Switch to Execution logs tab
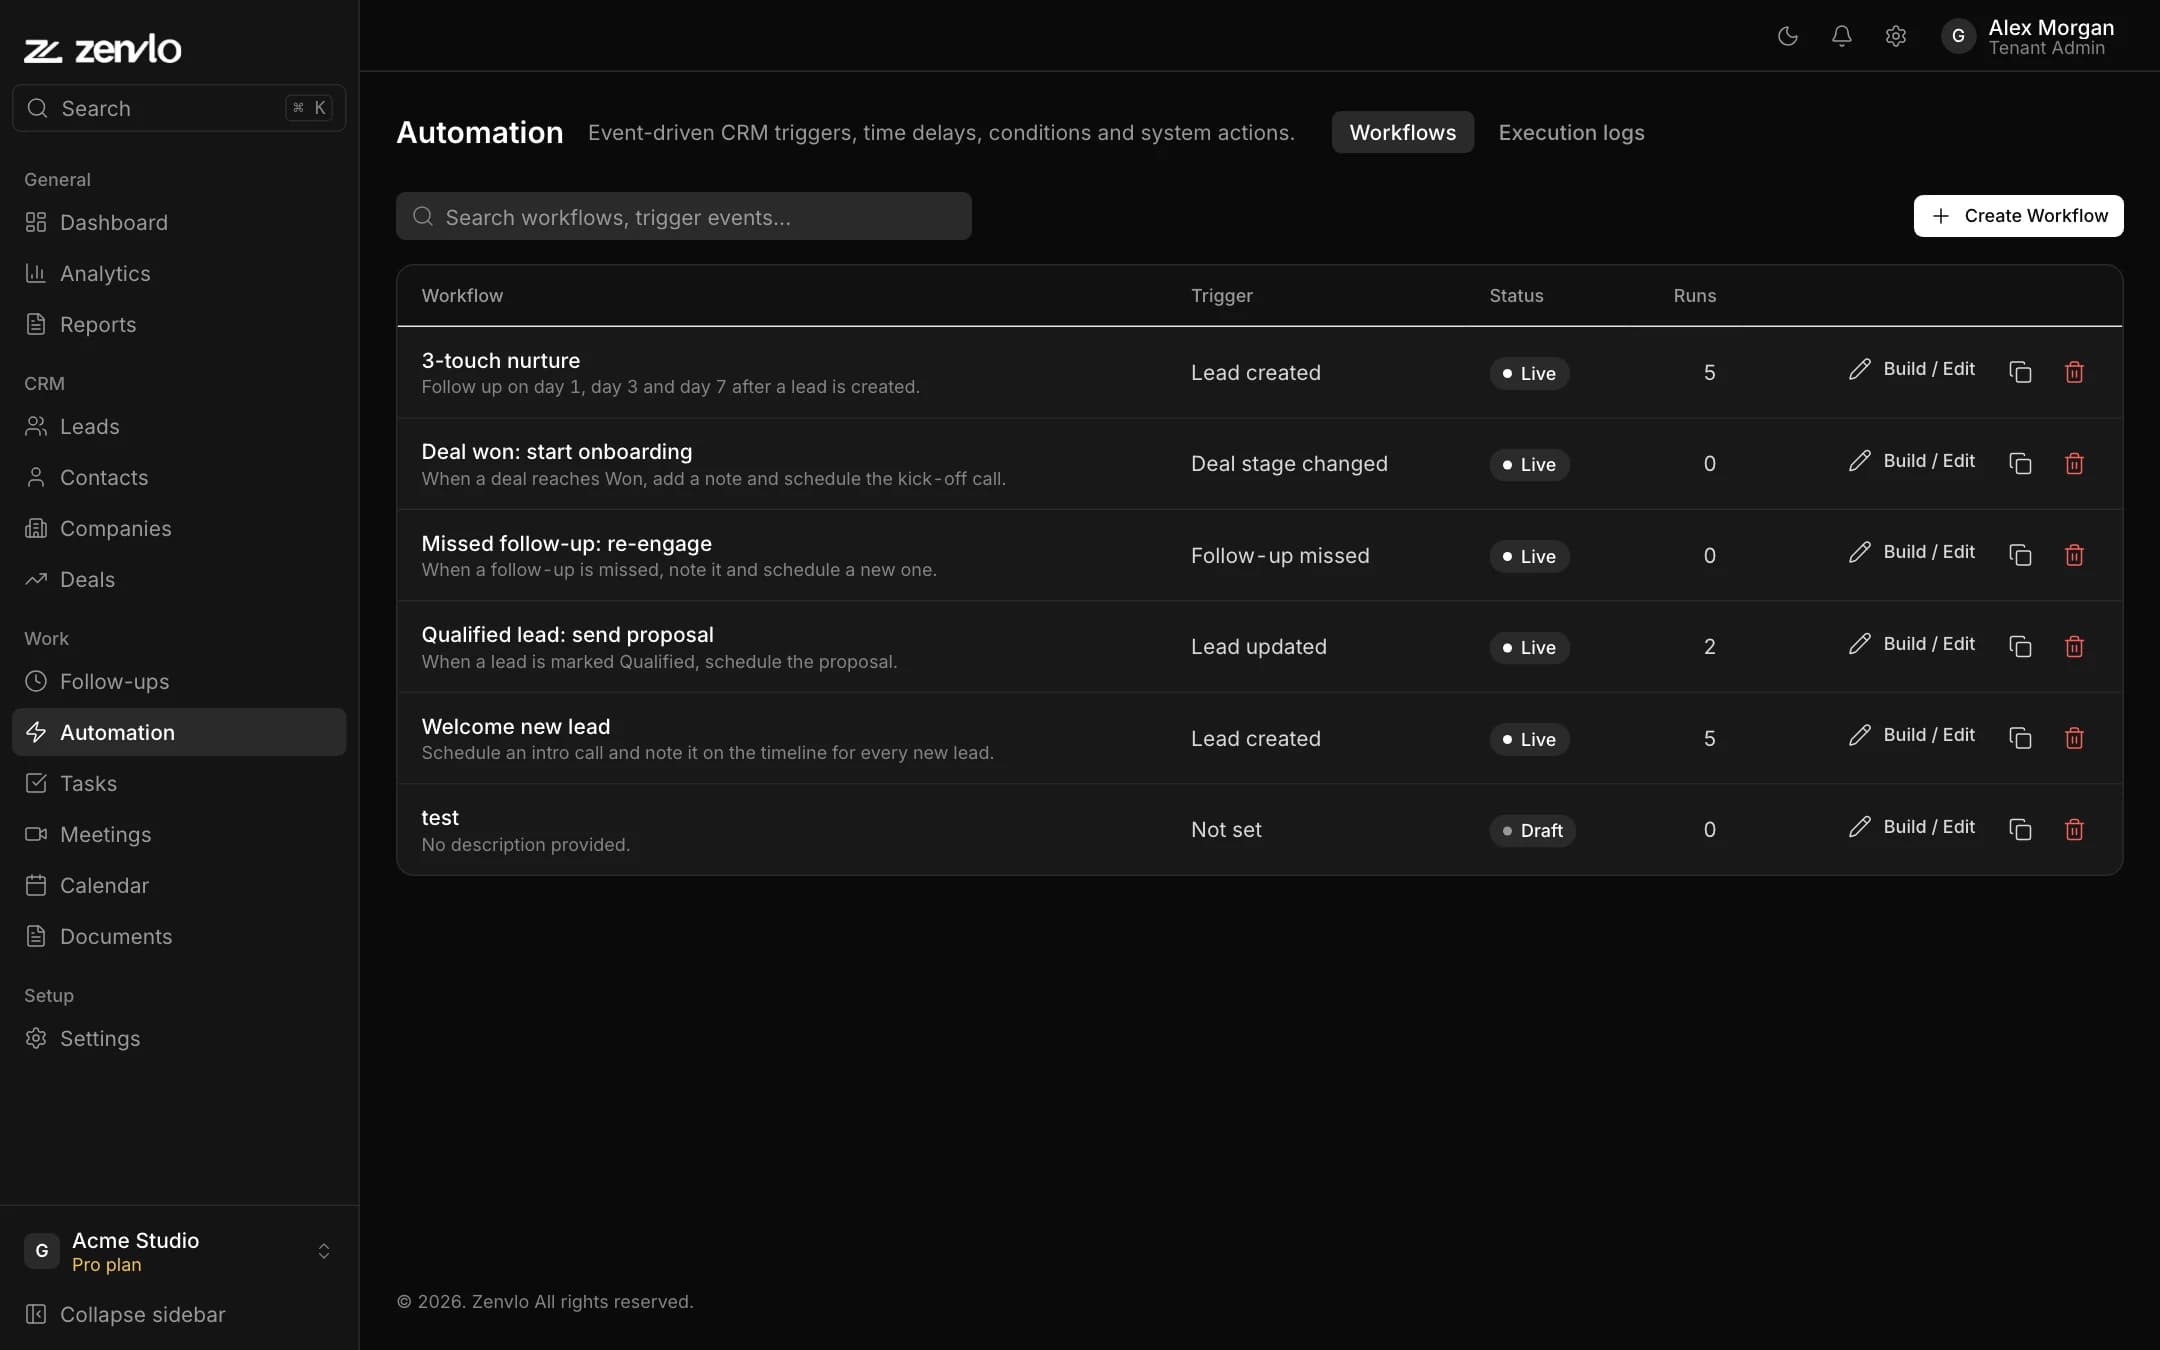The width and height of the screenshot is (2160, 1350). click(x=1571, y=132)
